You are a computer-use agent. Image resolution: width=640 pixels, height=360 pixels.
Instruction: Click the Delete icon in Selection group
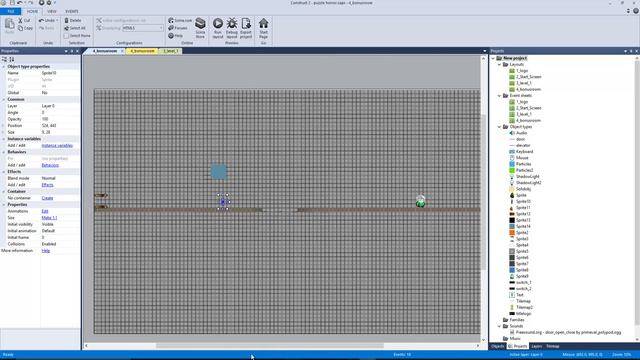[66, 20]
